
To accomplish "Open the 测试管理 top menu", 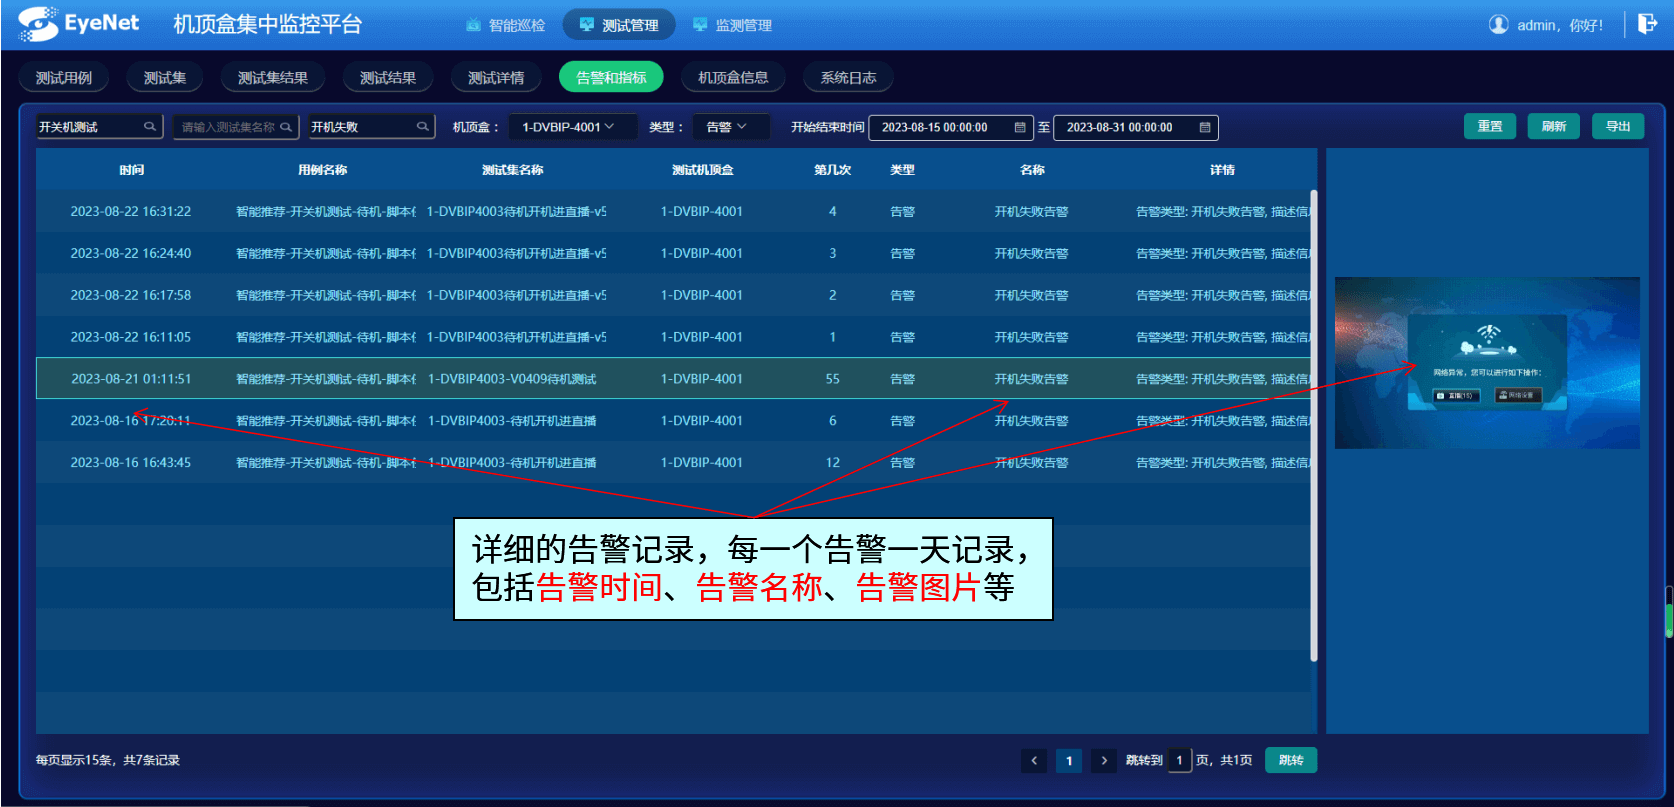I will click(x=619, y=25).
